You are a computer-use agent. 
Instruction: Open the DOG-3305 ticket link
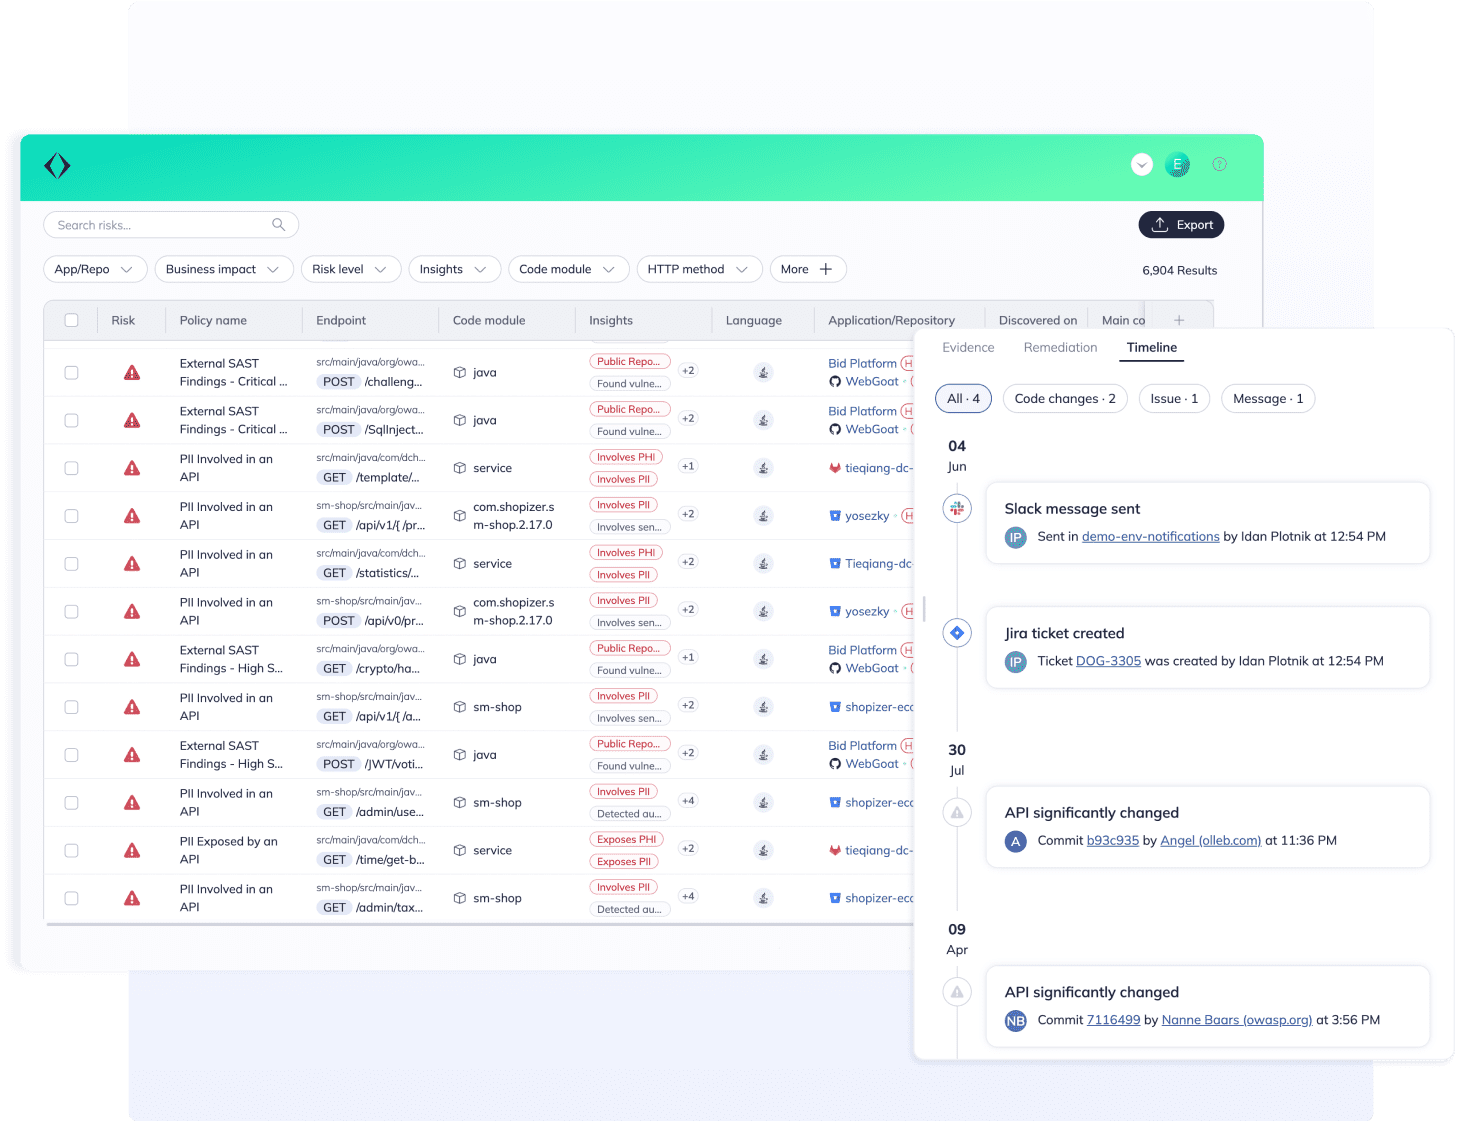(1108, 661)
